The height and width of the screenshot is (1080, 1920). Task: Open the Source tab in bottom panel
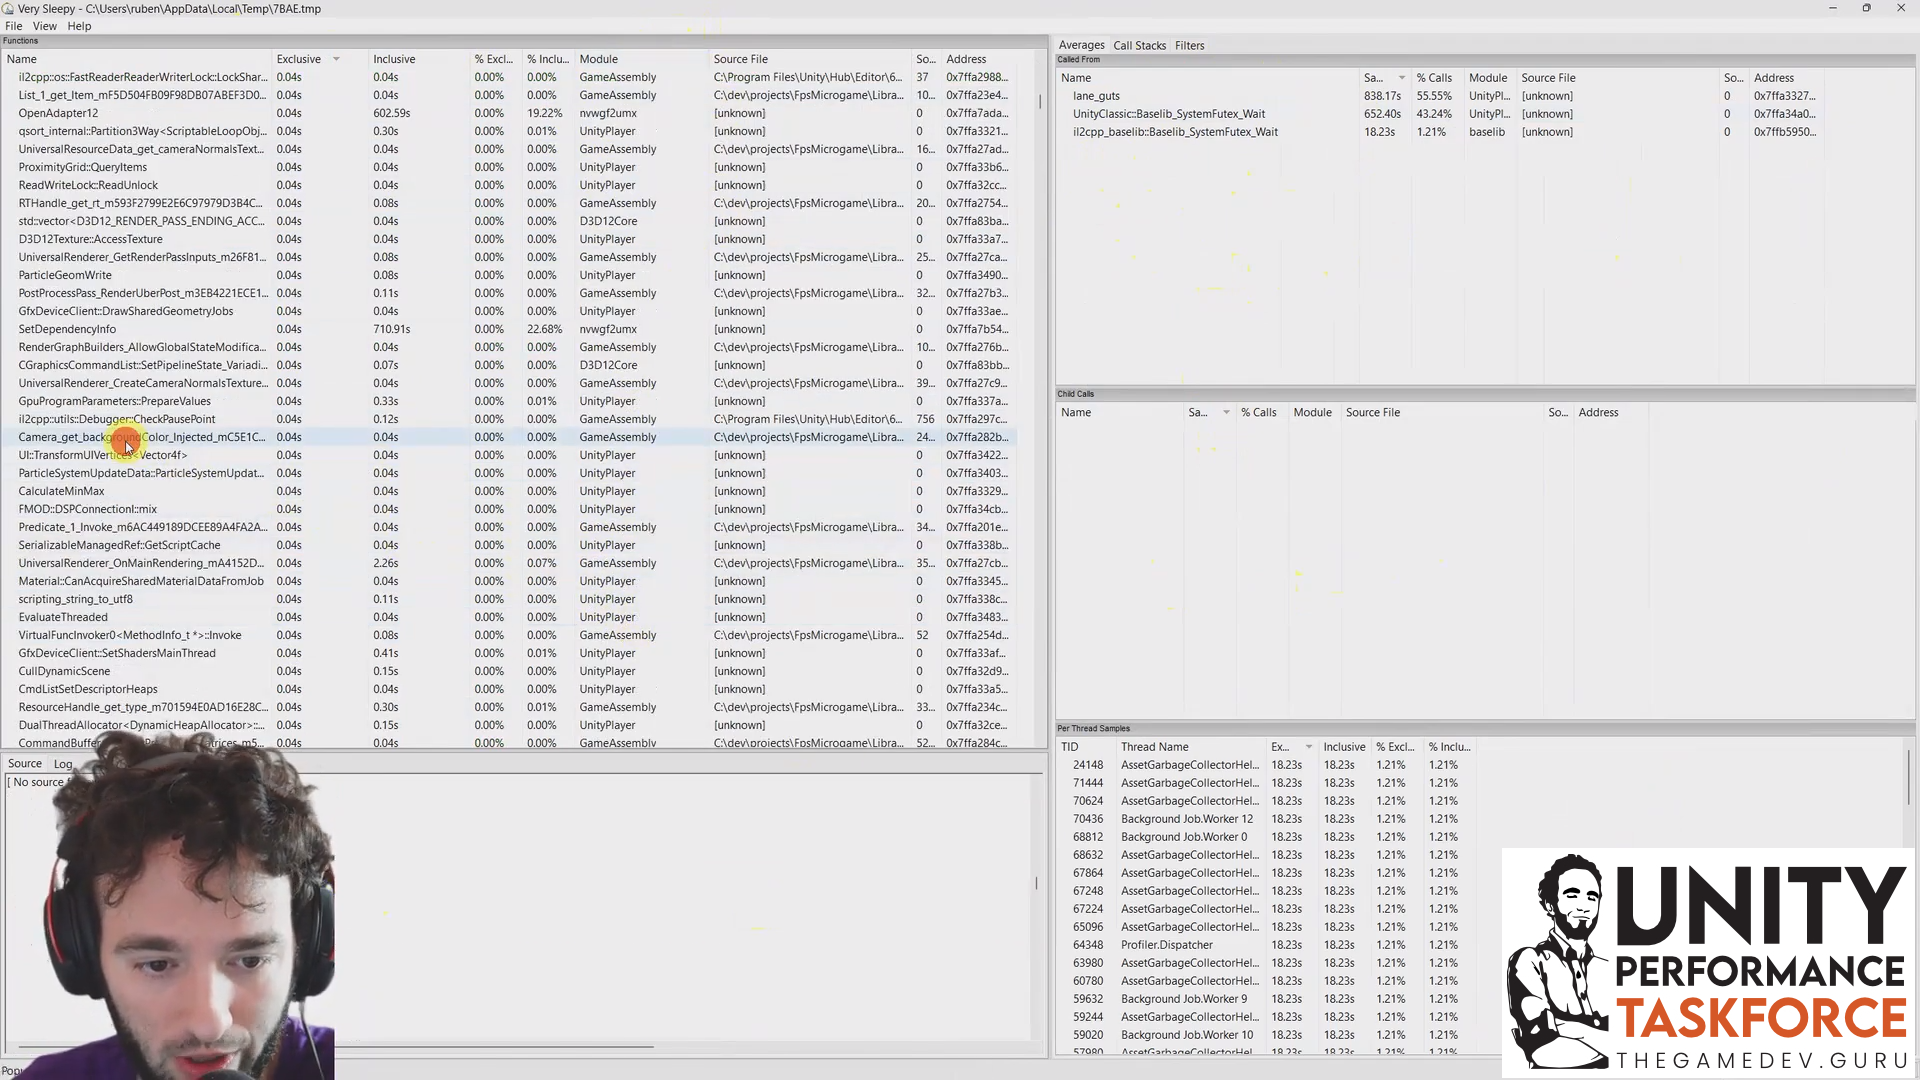25,764
